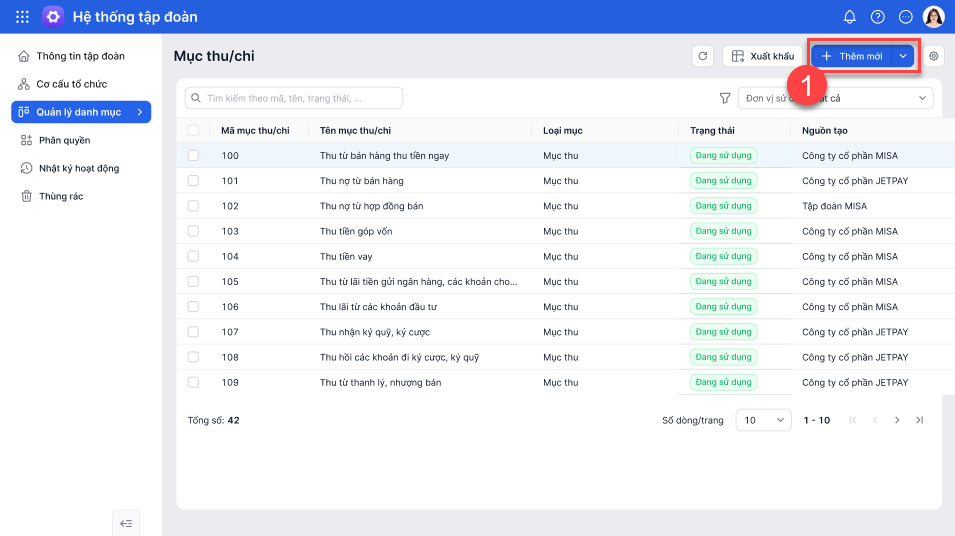This screenshot has height=536, width=955.
Task: Jump to last page arrow
Action: (x=920, y=420)
